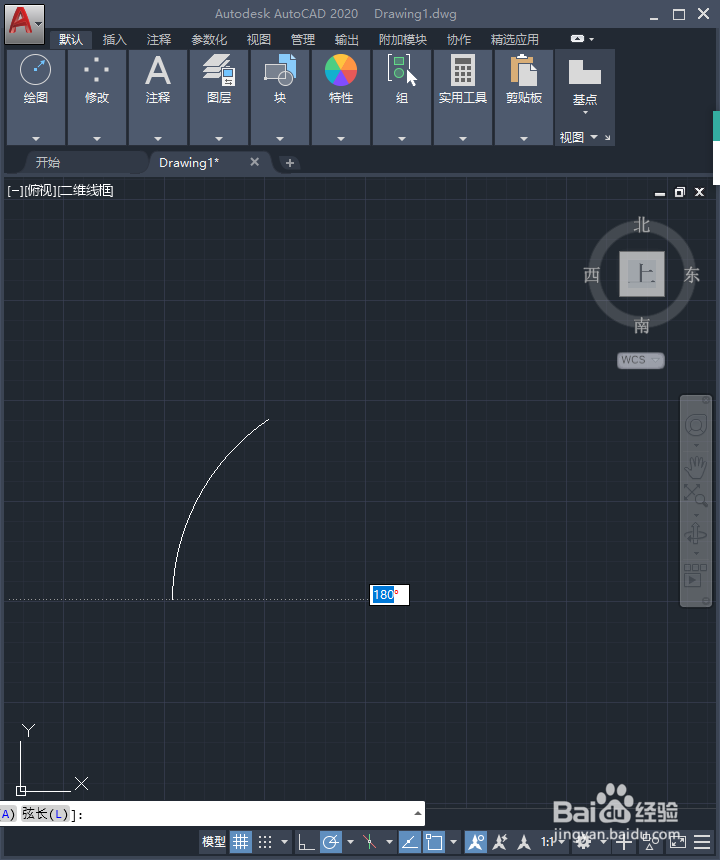
Task: Expand command line history arrow
Action: [418, 813]
